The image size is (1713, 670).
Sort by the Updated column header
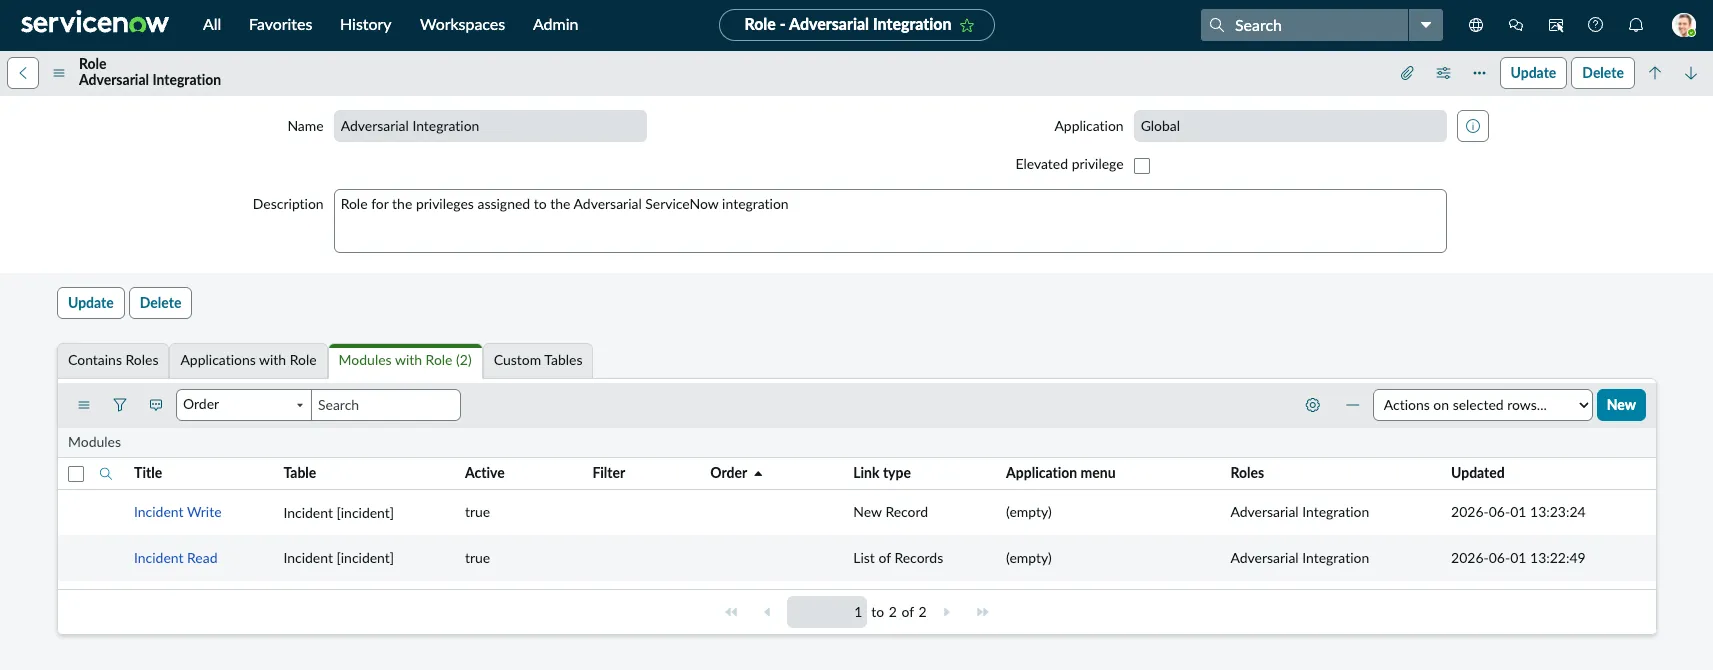click(x=1478, y=473)
